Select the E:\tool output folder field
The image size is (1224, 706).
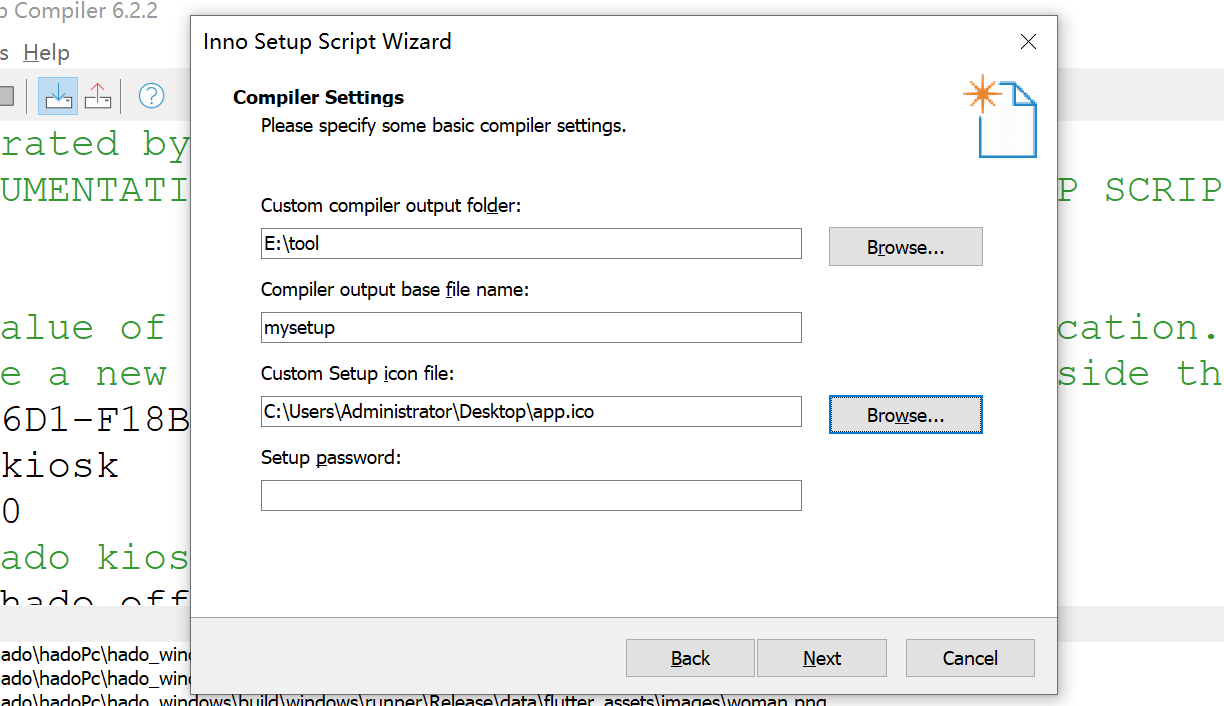pos(530,243)
